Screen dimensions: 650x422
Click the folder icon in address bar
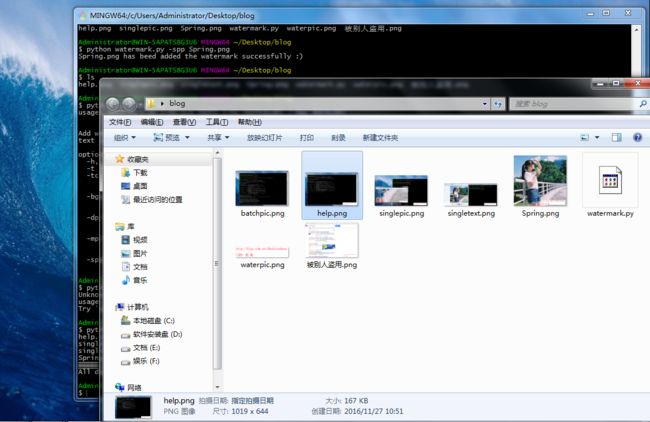(x=151, y=104)
